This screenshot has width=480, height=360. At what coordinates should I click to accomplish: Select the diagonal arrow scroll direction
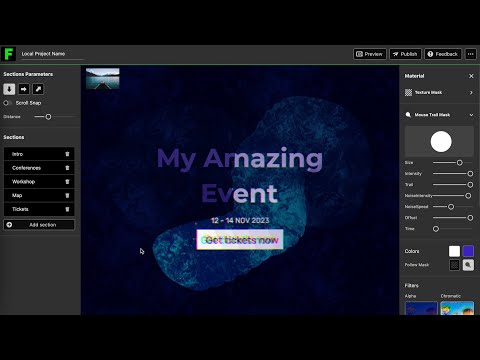[x=38, y=89]
